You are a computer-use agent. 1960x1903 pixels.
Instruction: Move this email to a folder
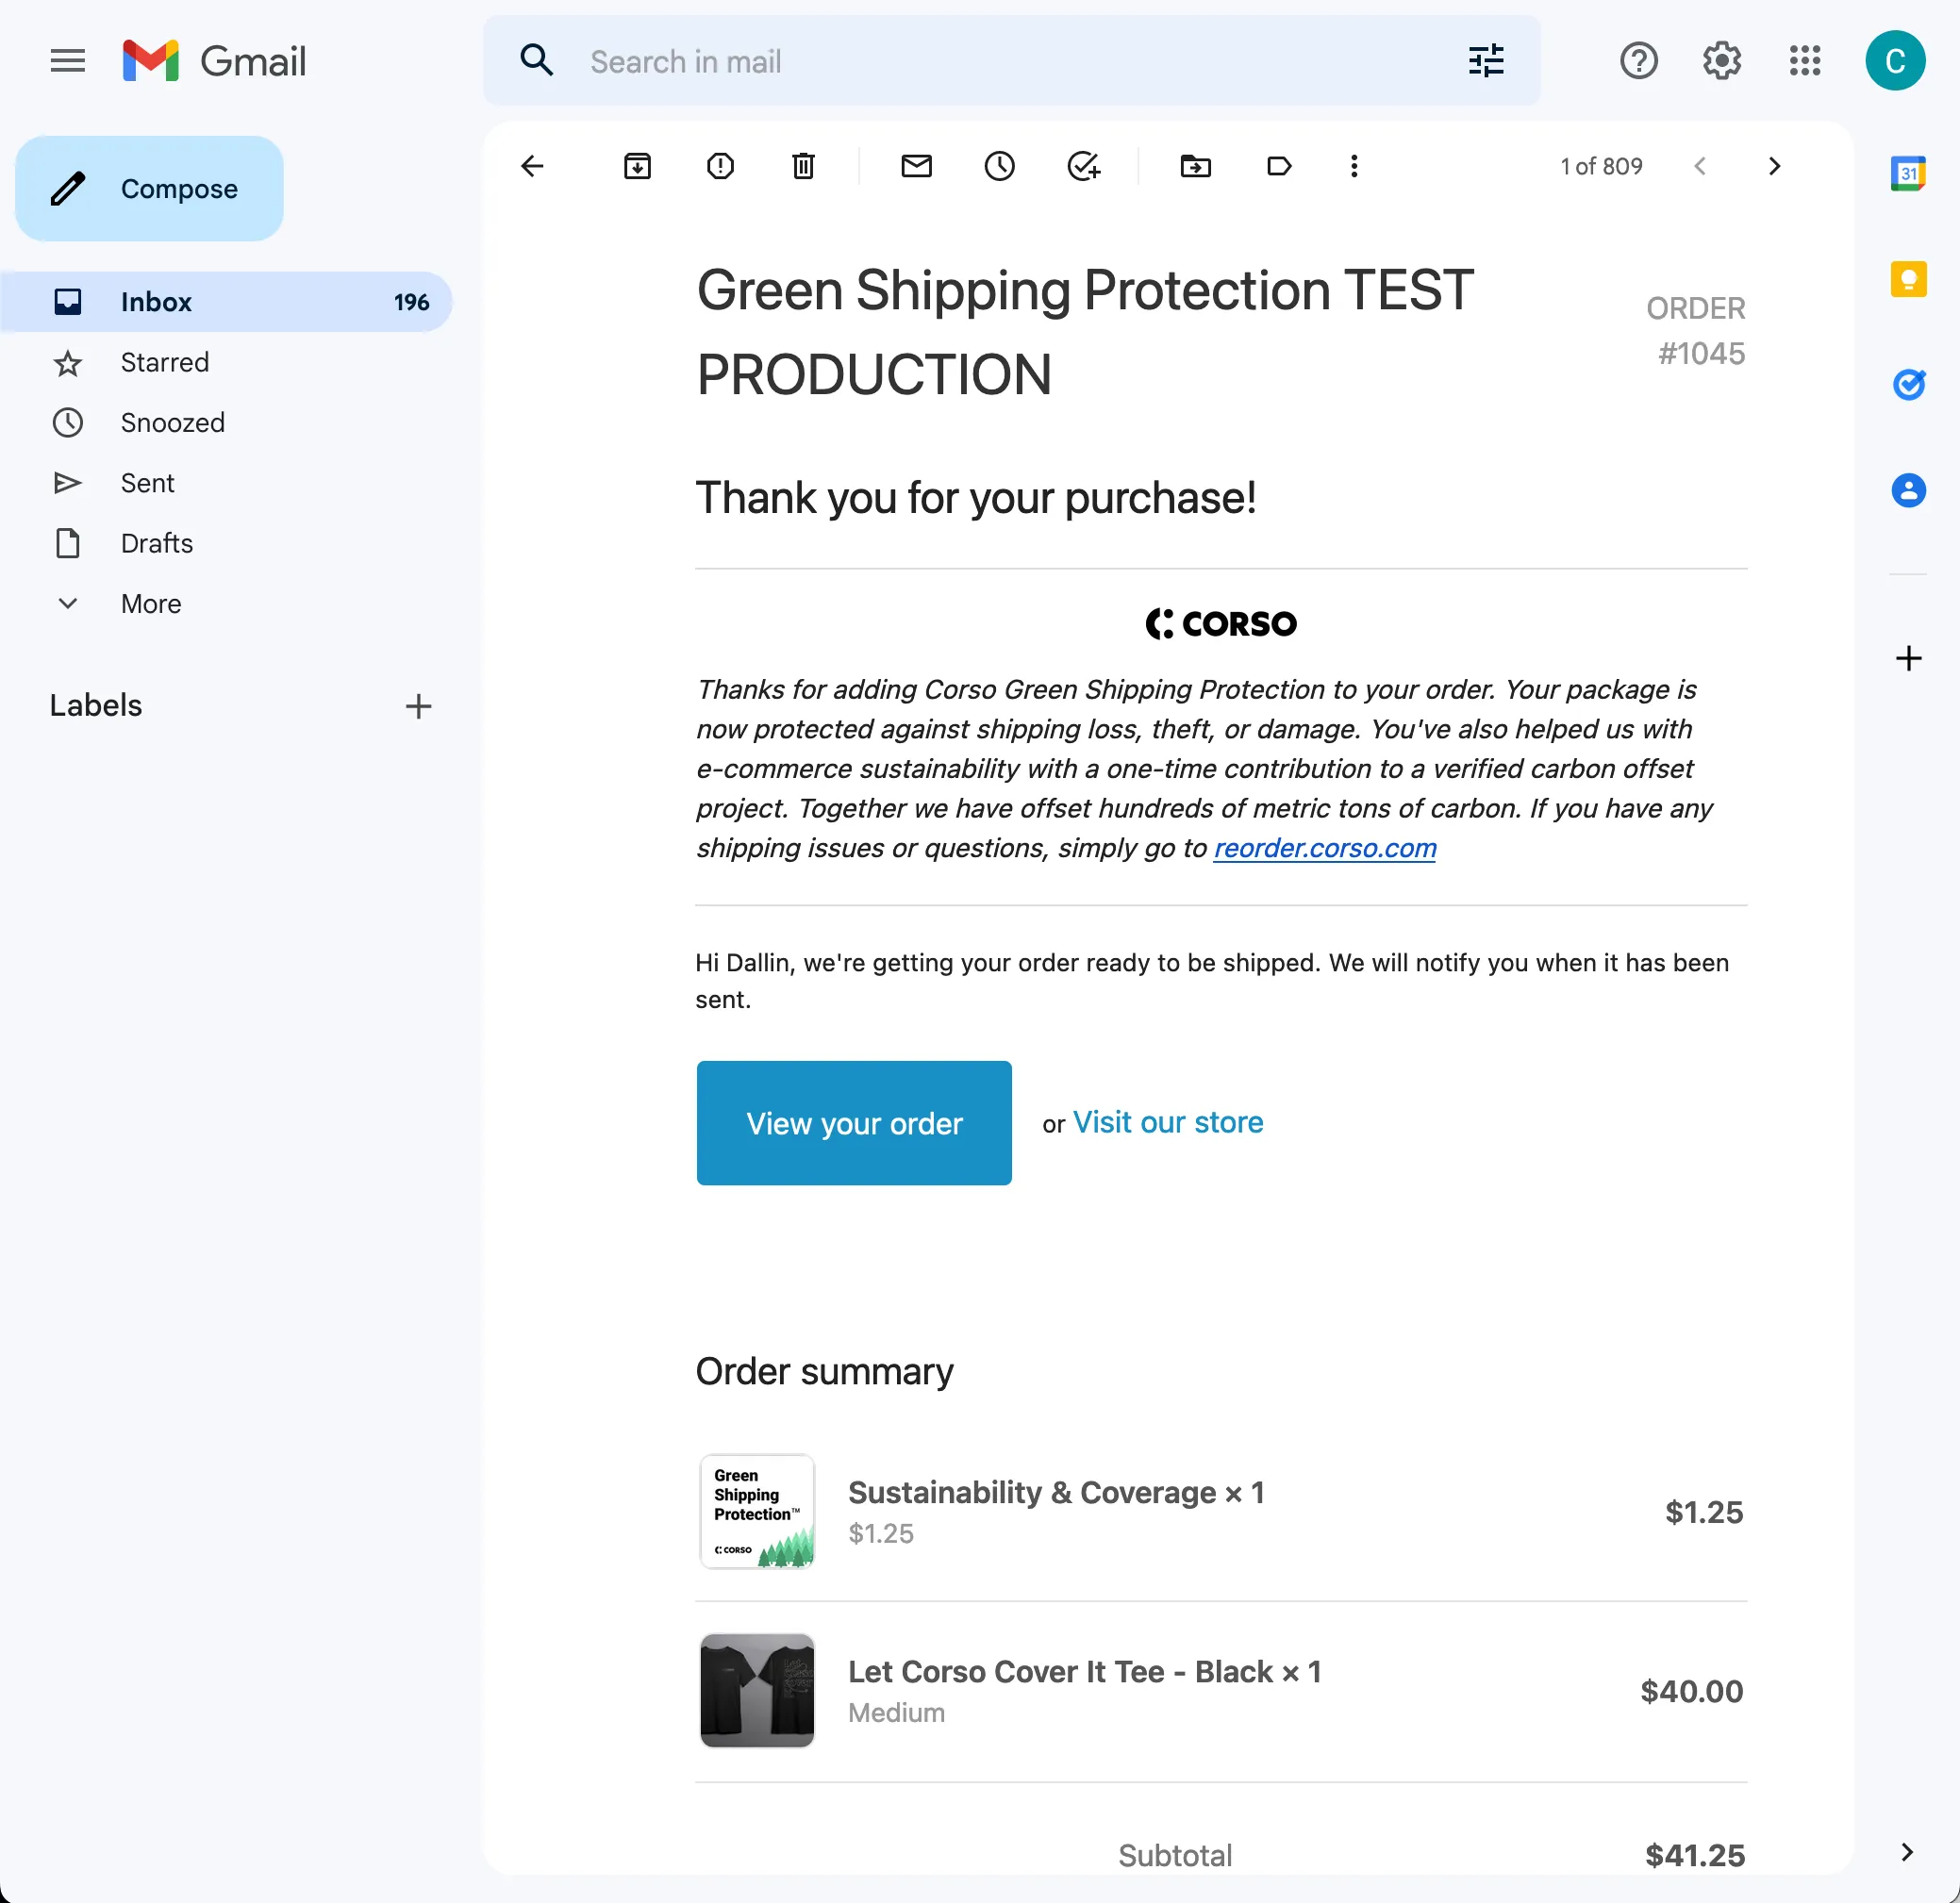click(x=1196, y=166)
